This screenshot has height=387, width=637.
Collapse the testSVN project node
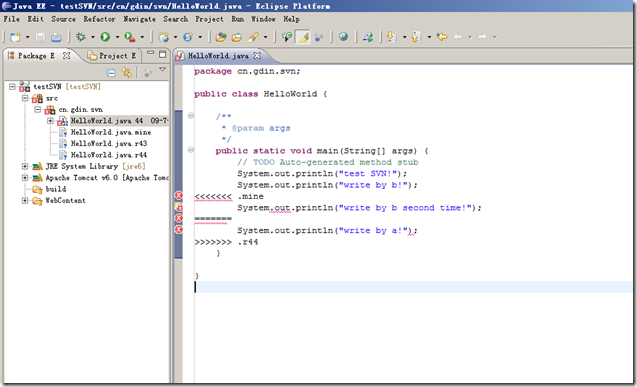click(12, 86)
